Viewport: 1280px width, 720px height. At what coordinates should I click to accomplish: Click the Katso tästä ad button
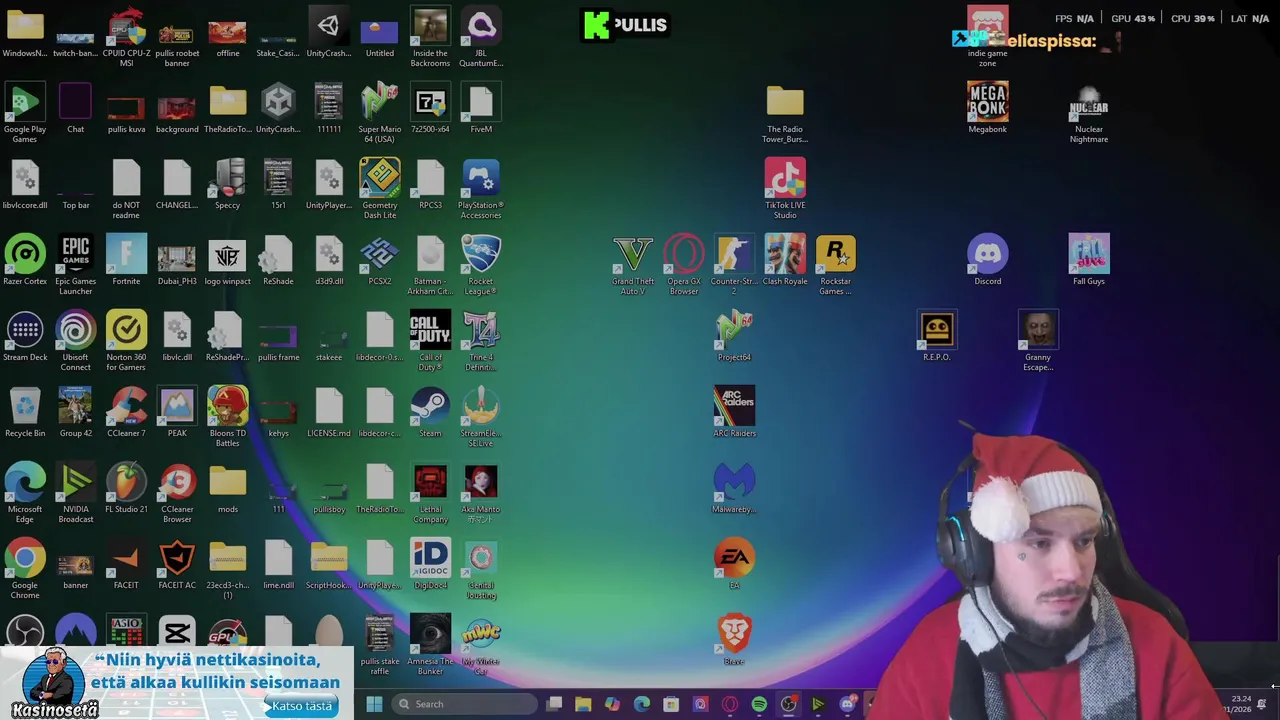[302, 706]
